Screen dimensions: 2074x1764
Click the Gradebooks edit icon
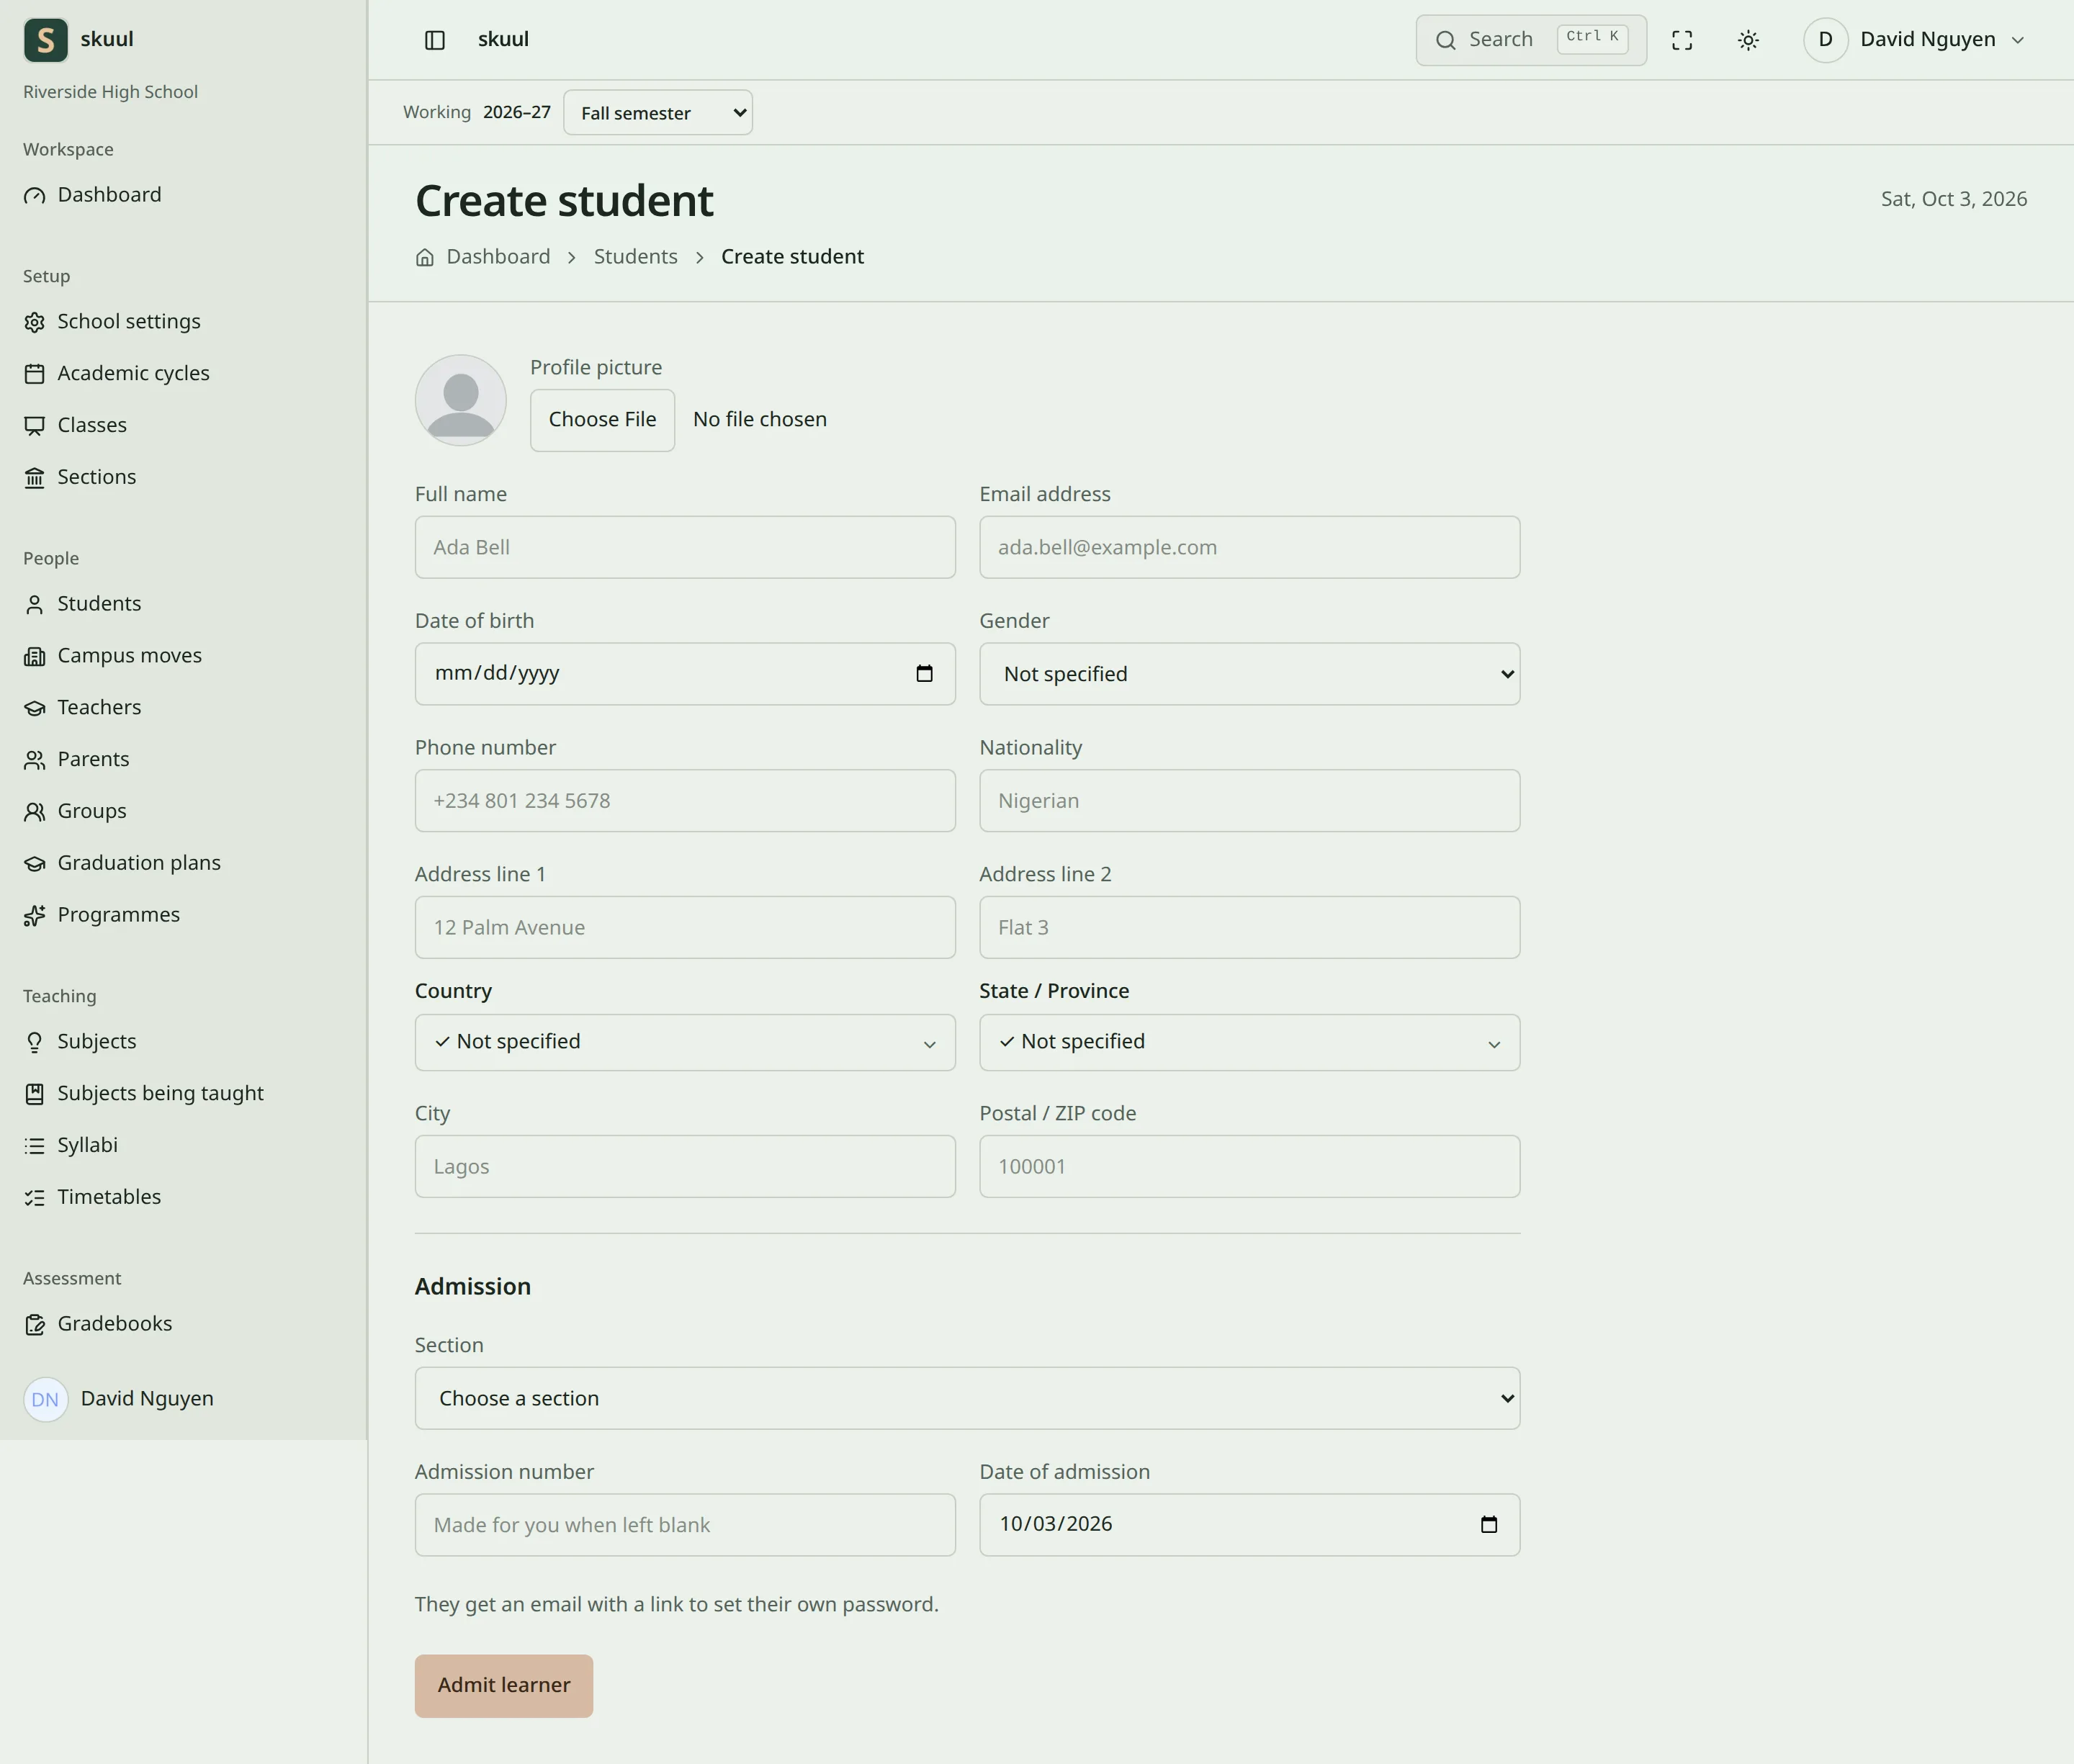click(35, 1325)
